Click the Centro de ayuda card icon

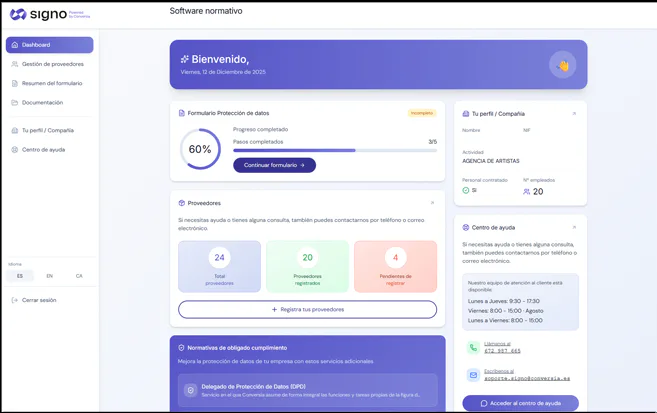point(466,227)
